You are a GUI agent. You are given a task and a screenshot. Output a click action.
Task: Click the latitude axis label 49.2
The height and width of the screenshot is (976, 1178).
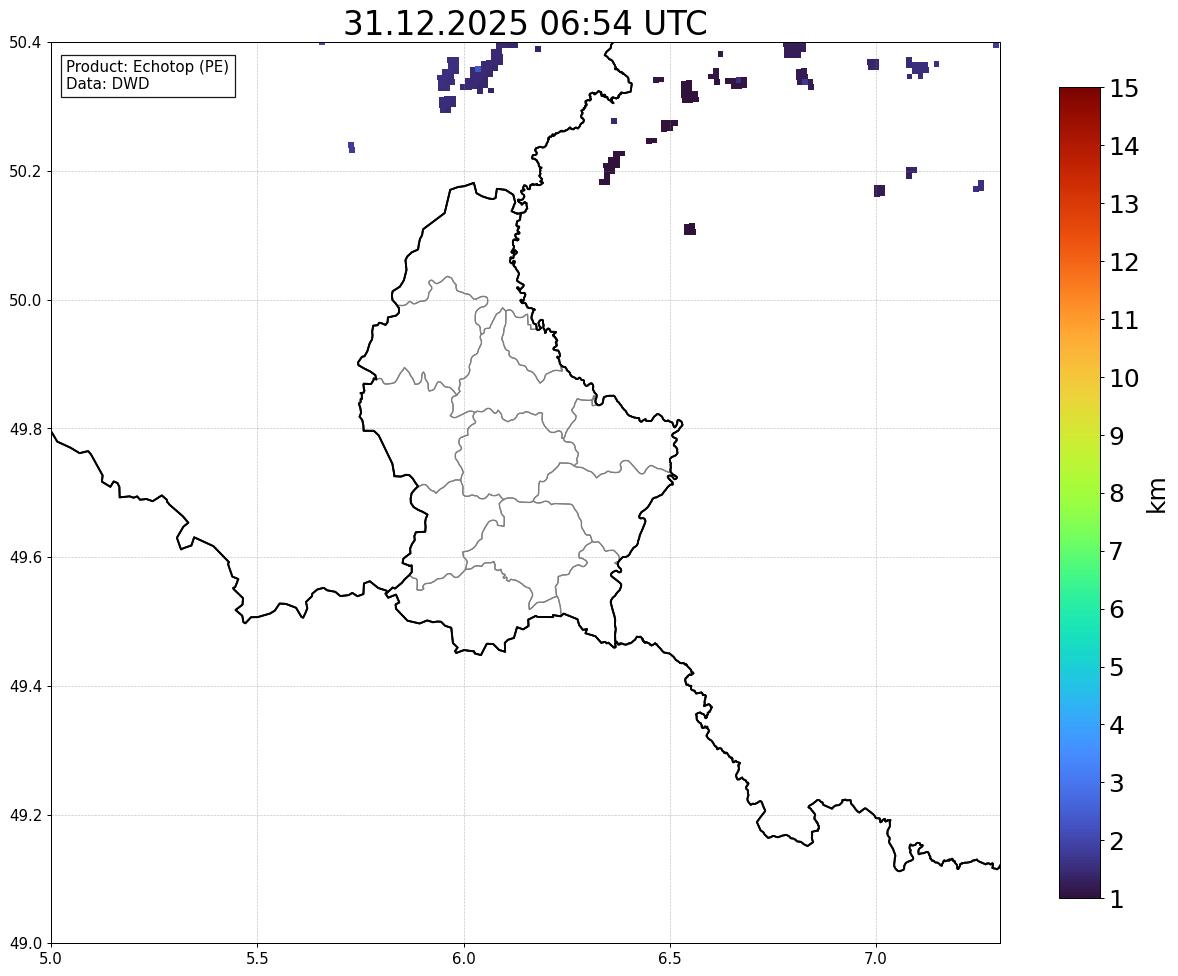[25, 815]
